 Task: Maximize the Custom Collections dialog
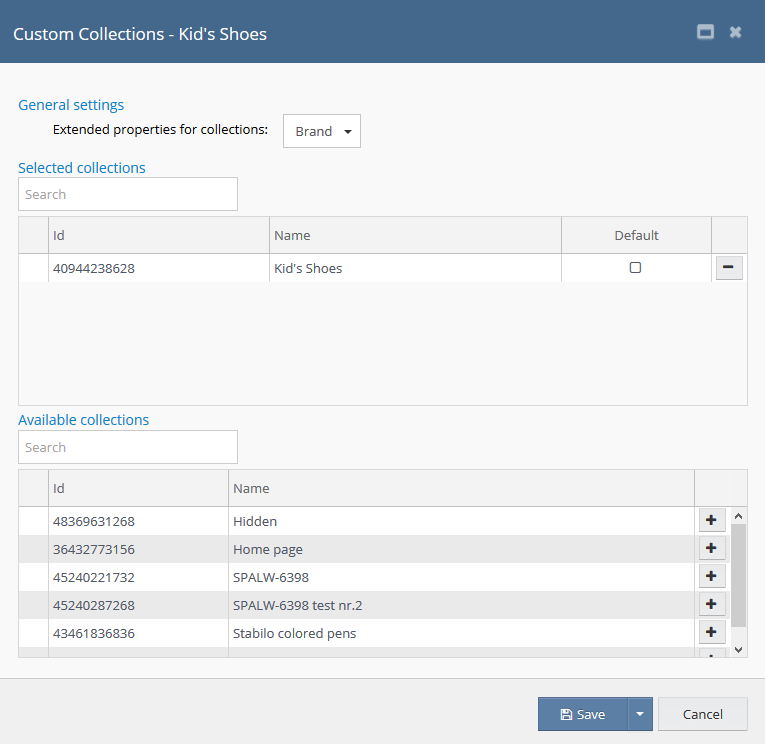[705, 32]
